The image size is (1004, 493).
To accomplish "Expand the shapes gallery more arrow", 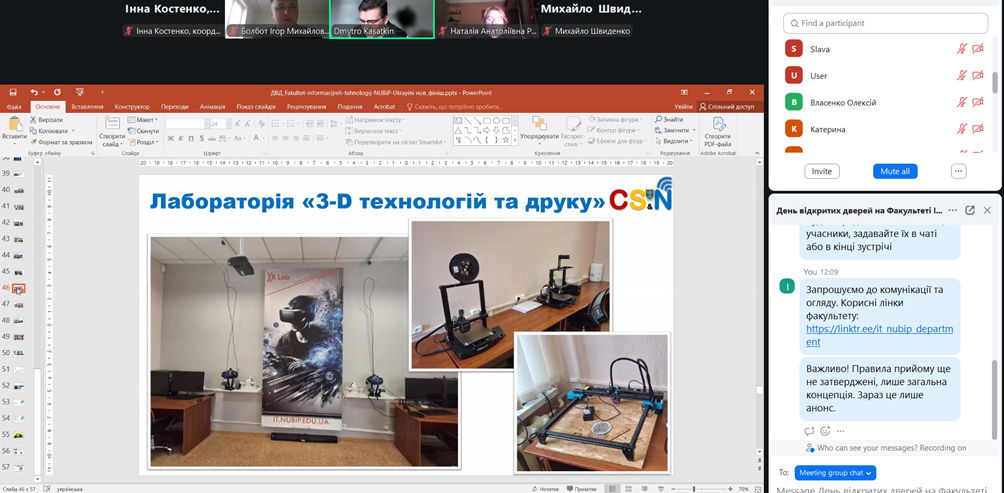I will (x=515, y=140).
